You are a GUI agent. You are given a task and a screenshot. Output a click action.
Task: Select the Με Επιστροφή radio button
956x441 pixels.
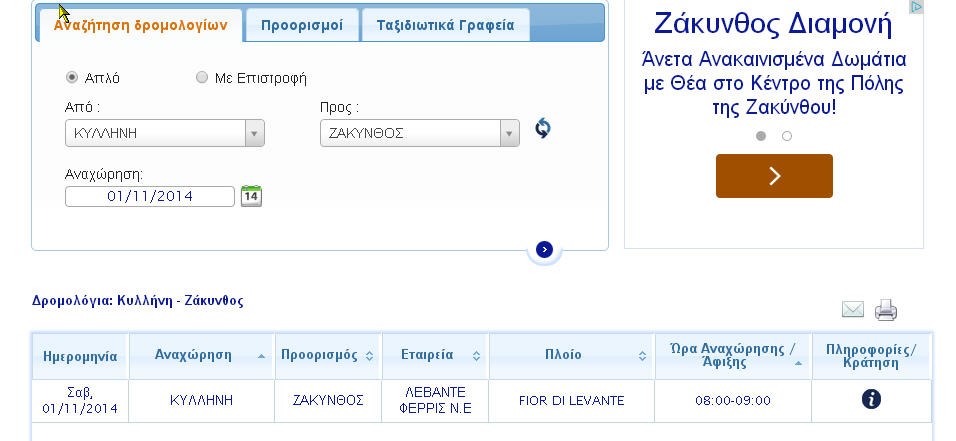(202, 77)
